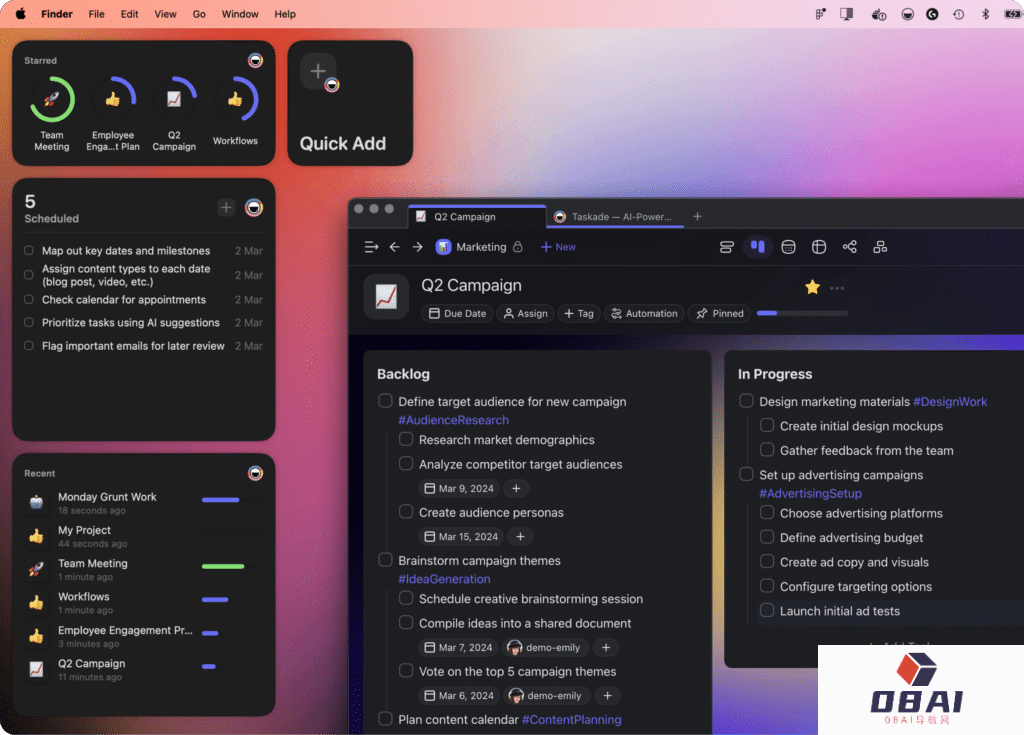Tick 'Create audience personas' checkbox
This screenshot has height=735, width=1024.
point(406,512)
